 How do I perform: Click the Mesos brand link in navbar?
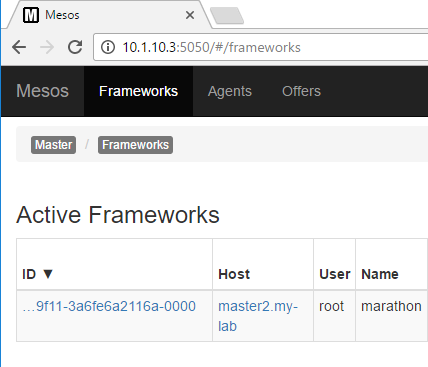point(43,91)
